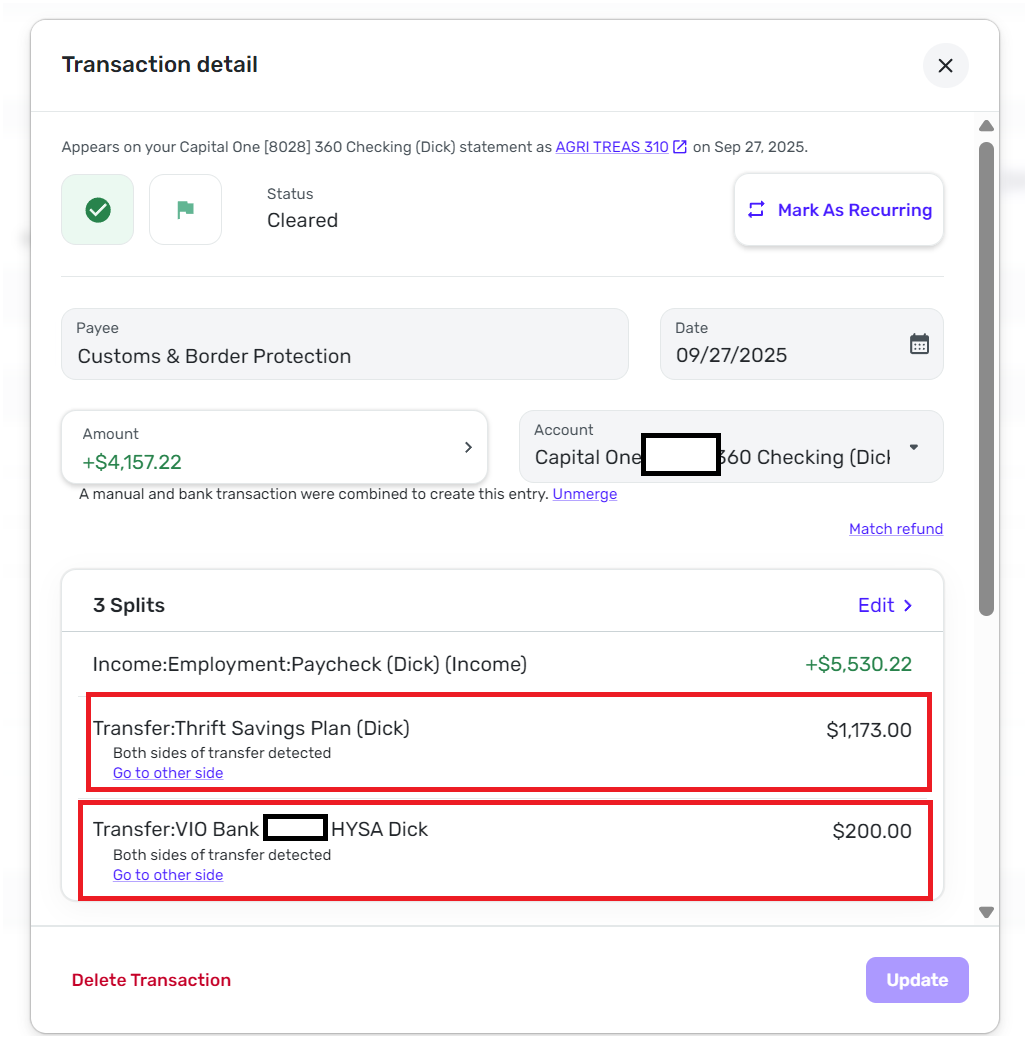Open the date picker calendar icon
1028x1039 pixels.
919,344
